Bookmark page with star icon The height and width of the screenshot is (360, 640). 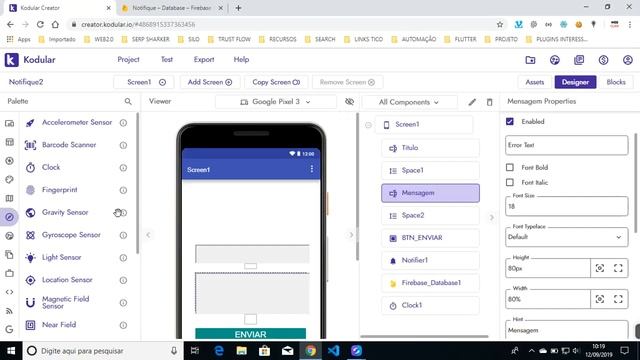(x=500, y=24)
